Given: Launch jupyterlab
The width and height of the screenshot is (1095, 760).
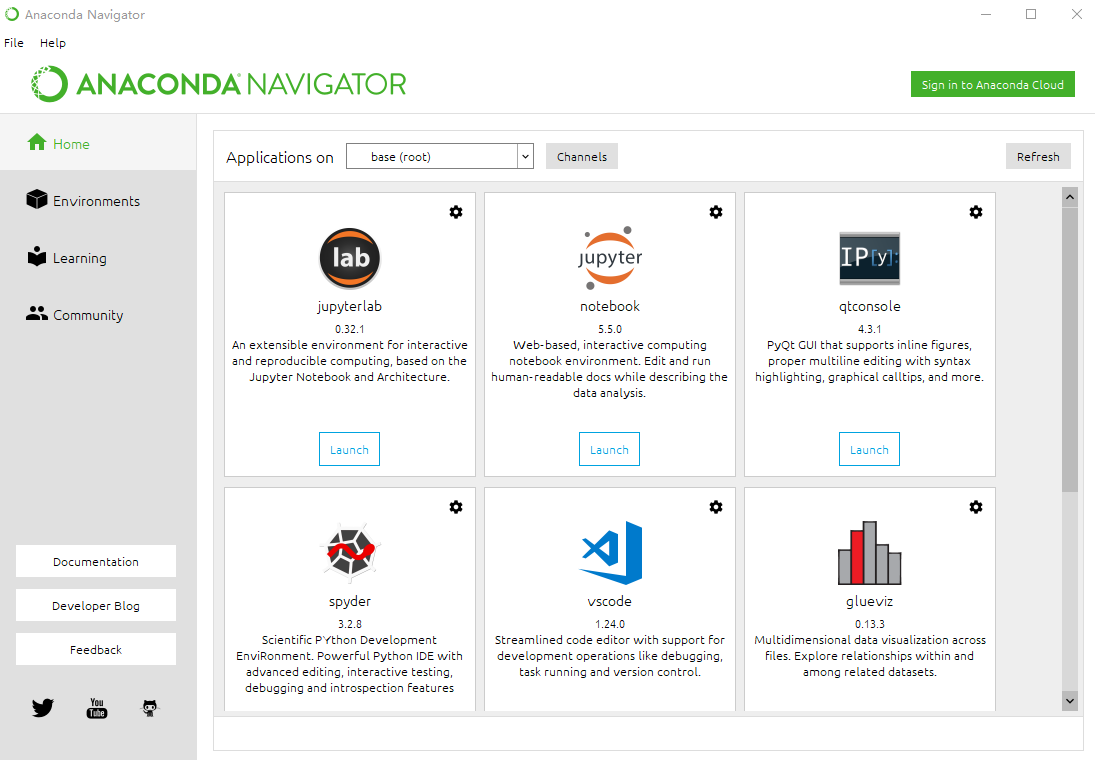Looking at the screenshot, I should 349,449.
